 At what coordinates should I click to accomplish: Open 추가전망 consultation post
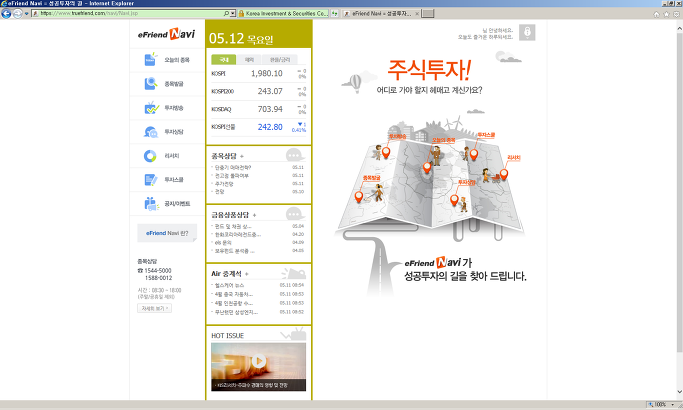click(224, 184)
